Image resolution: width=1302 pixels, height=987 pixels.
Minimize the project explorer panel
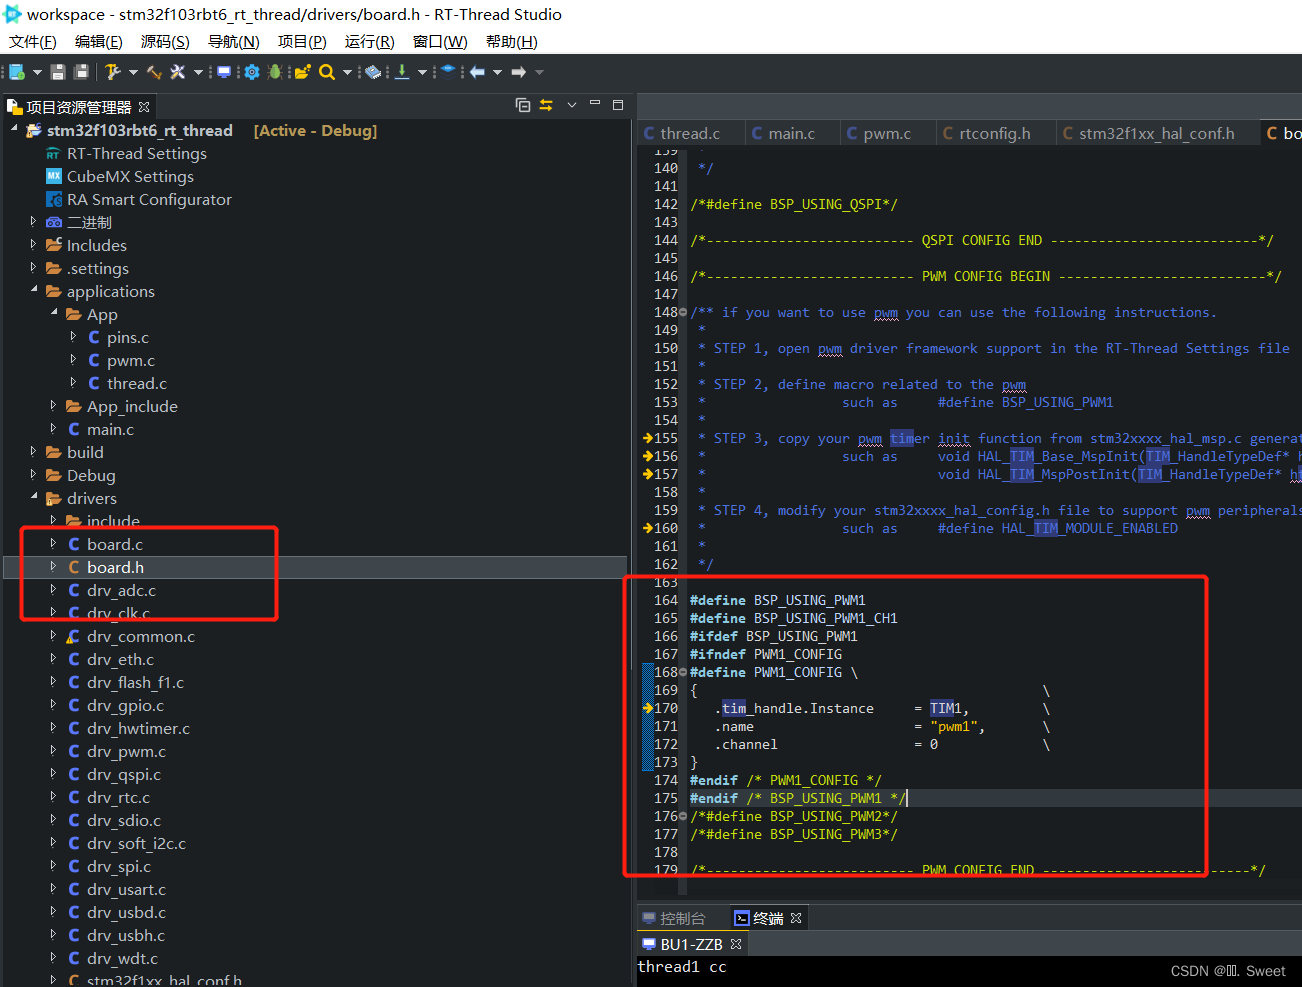595,104
